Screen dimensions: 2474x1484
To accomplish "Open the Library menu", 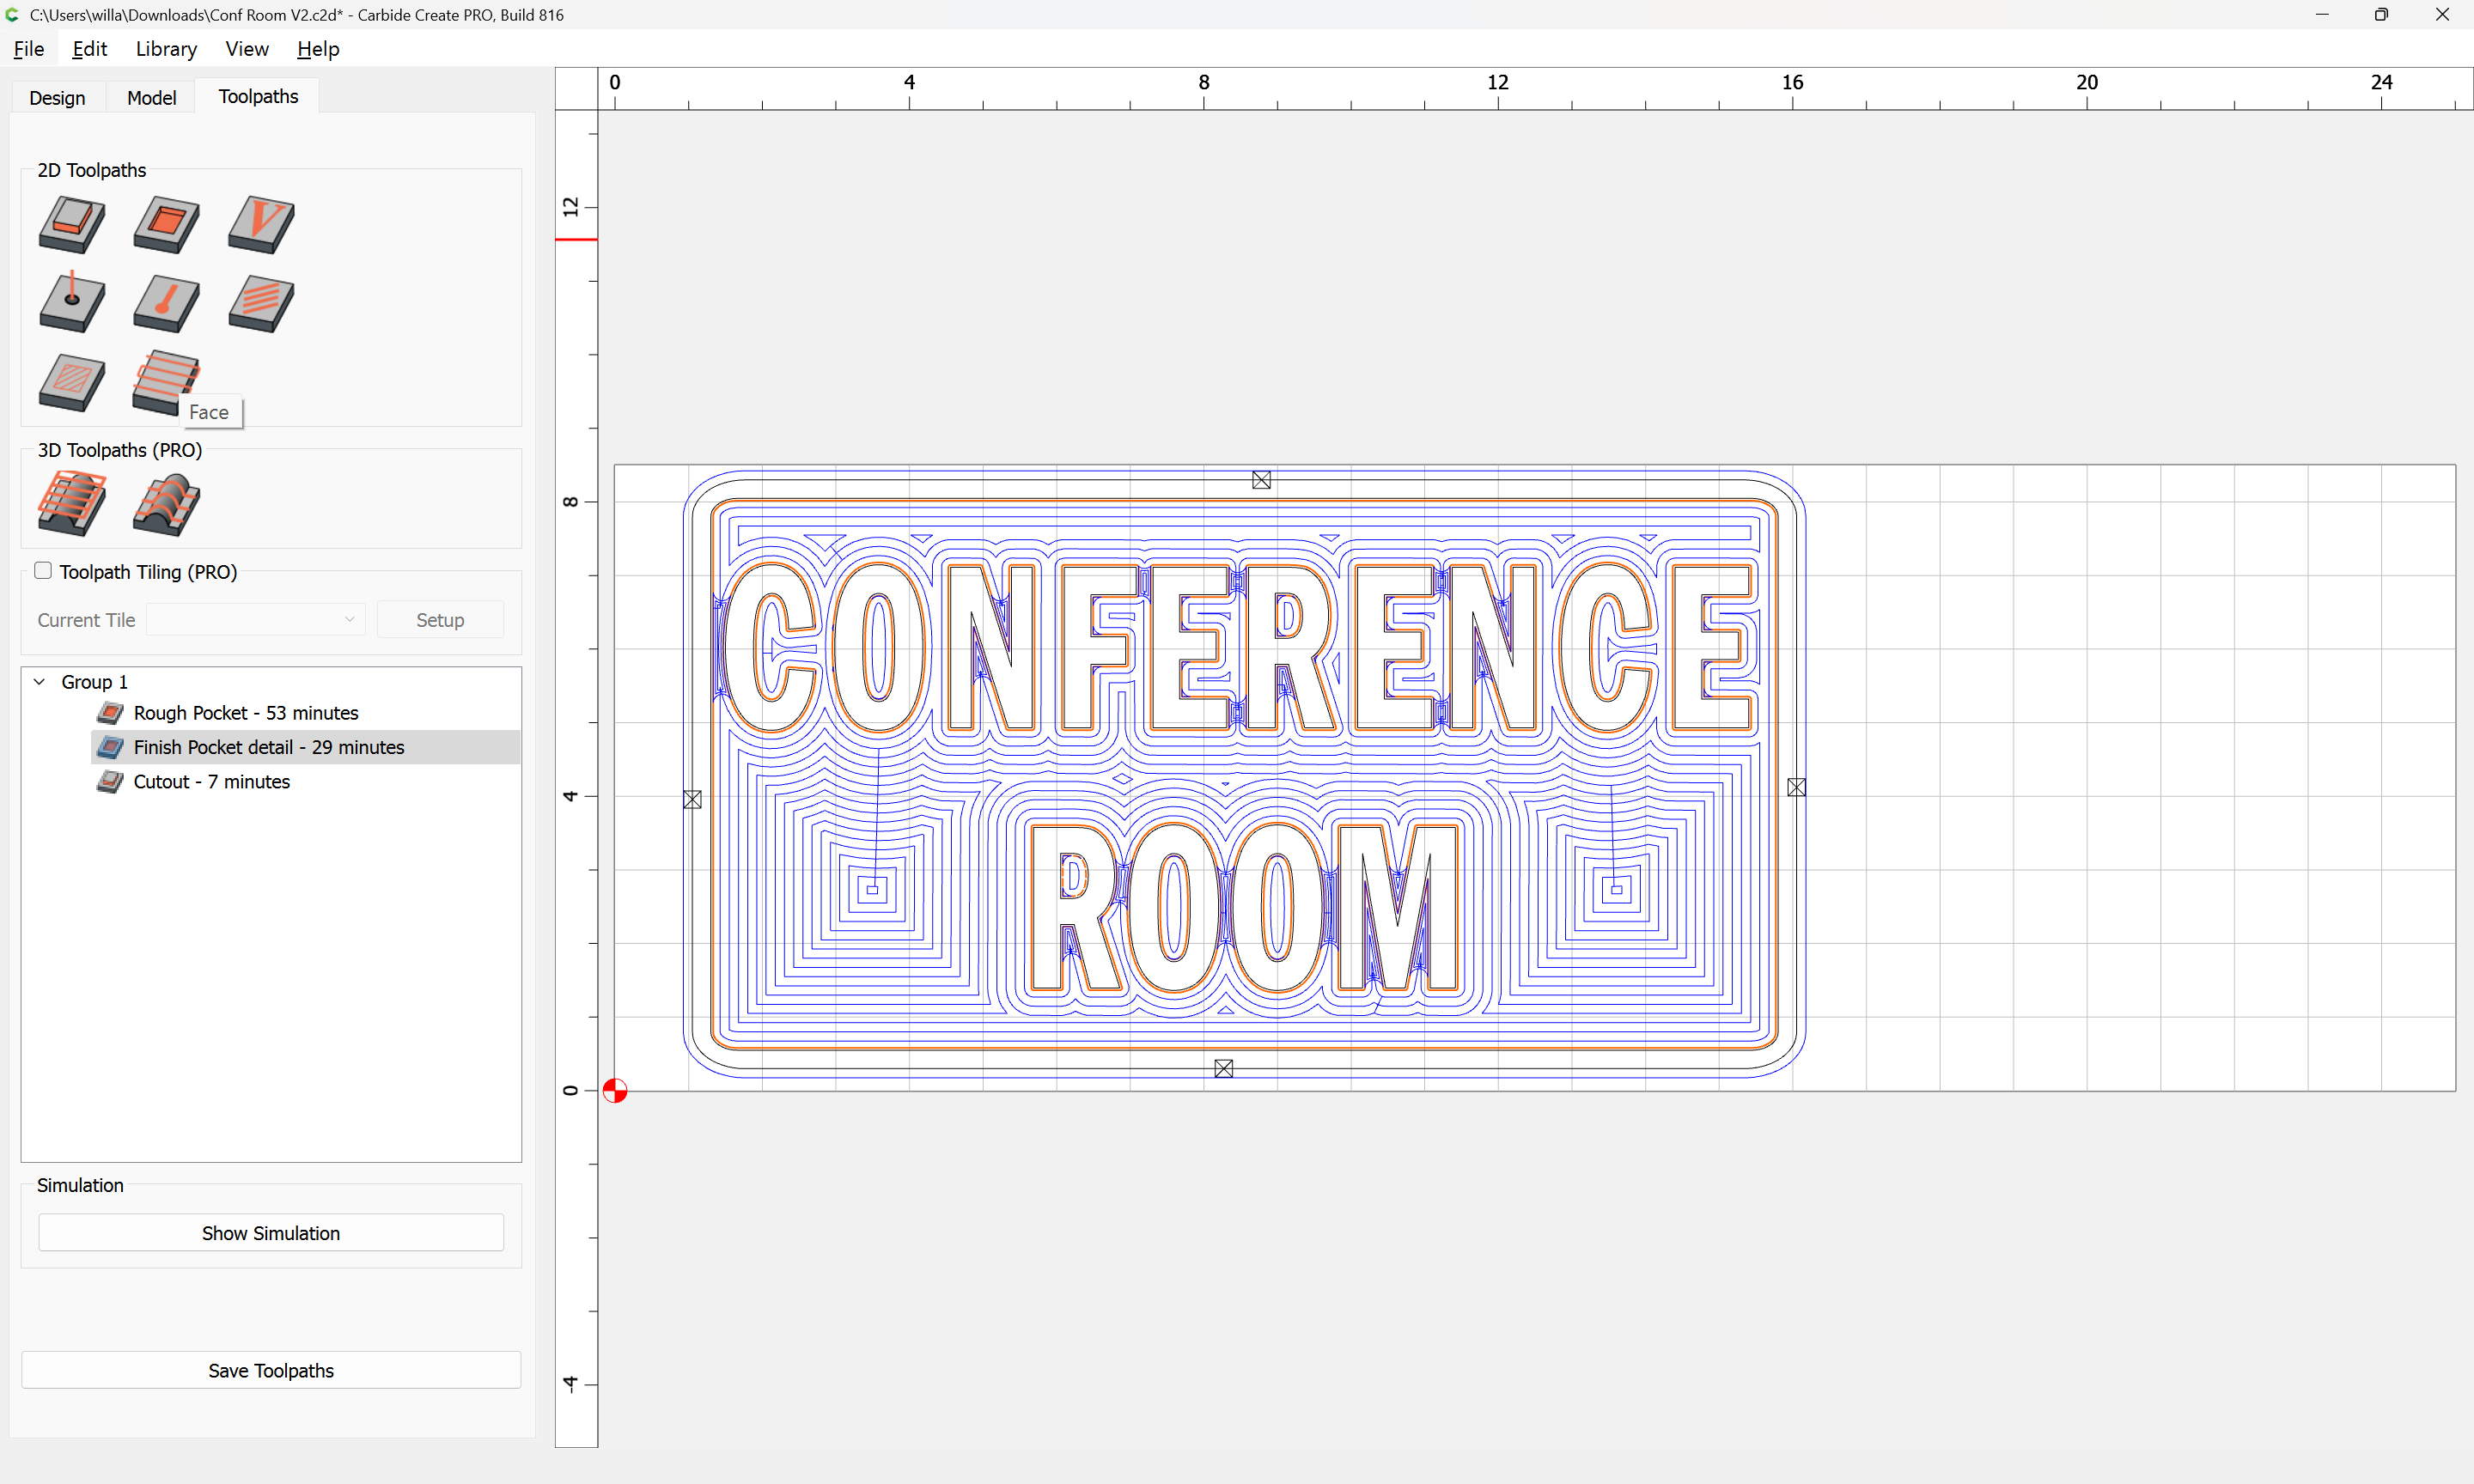I will coord(166,49).
